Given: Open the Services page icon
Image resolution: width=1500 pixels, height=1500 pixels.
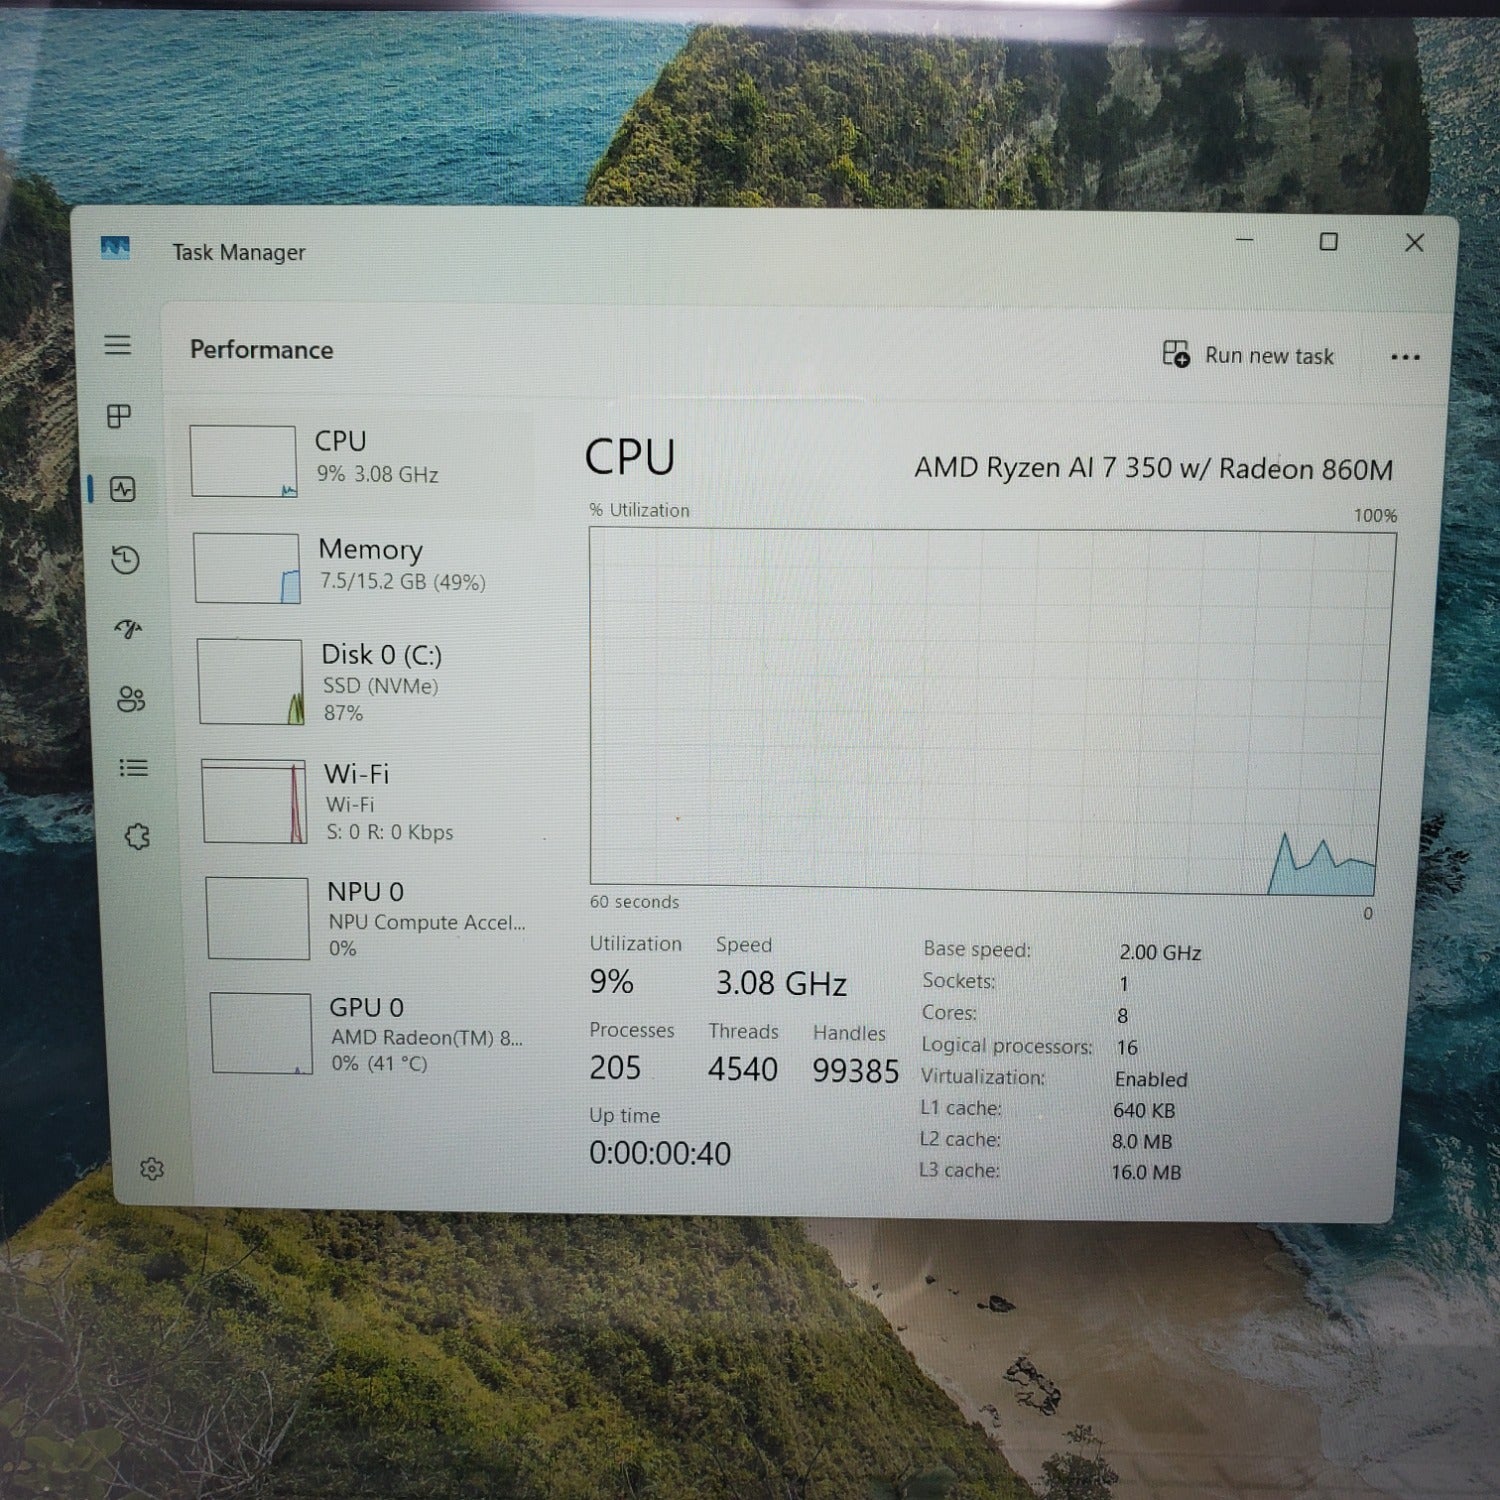Looking at the screenshot, I should tap(137, 836).
